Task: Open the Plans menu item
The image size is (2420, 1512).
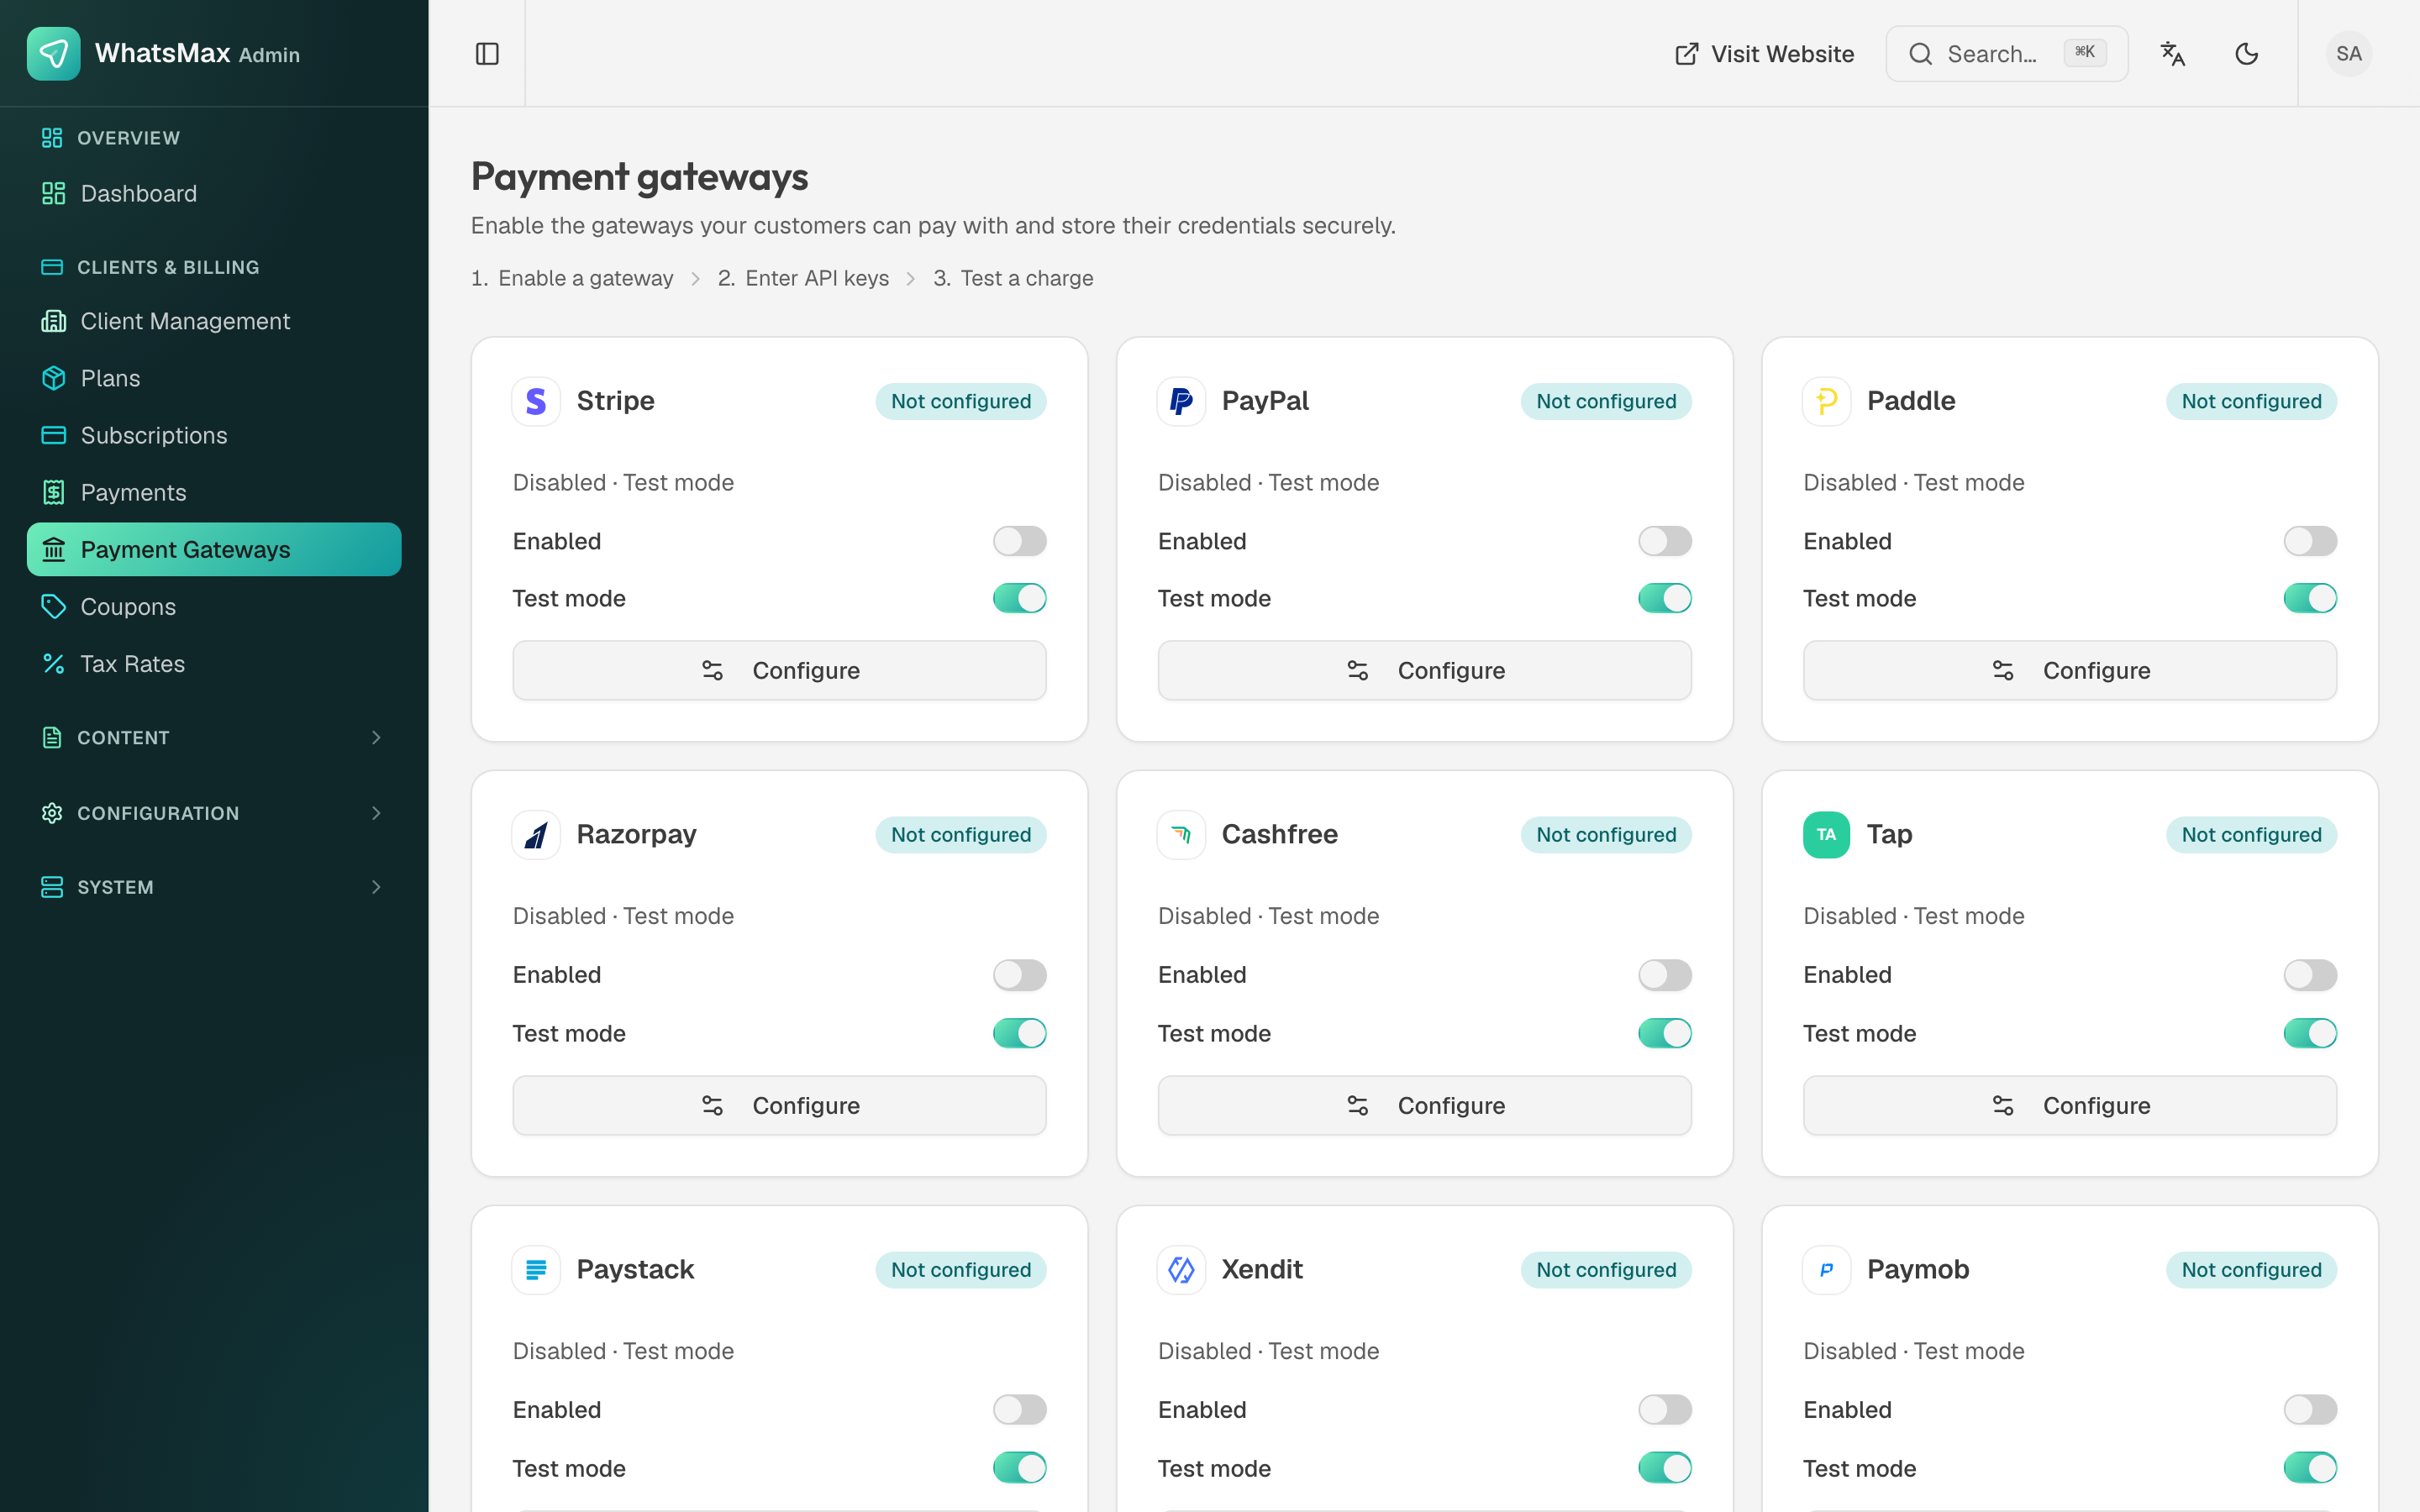Action: pyautogui.click(x=214, y=378)
